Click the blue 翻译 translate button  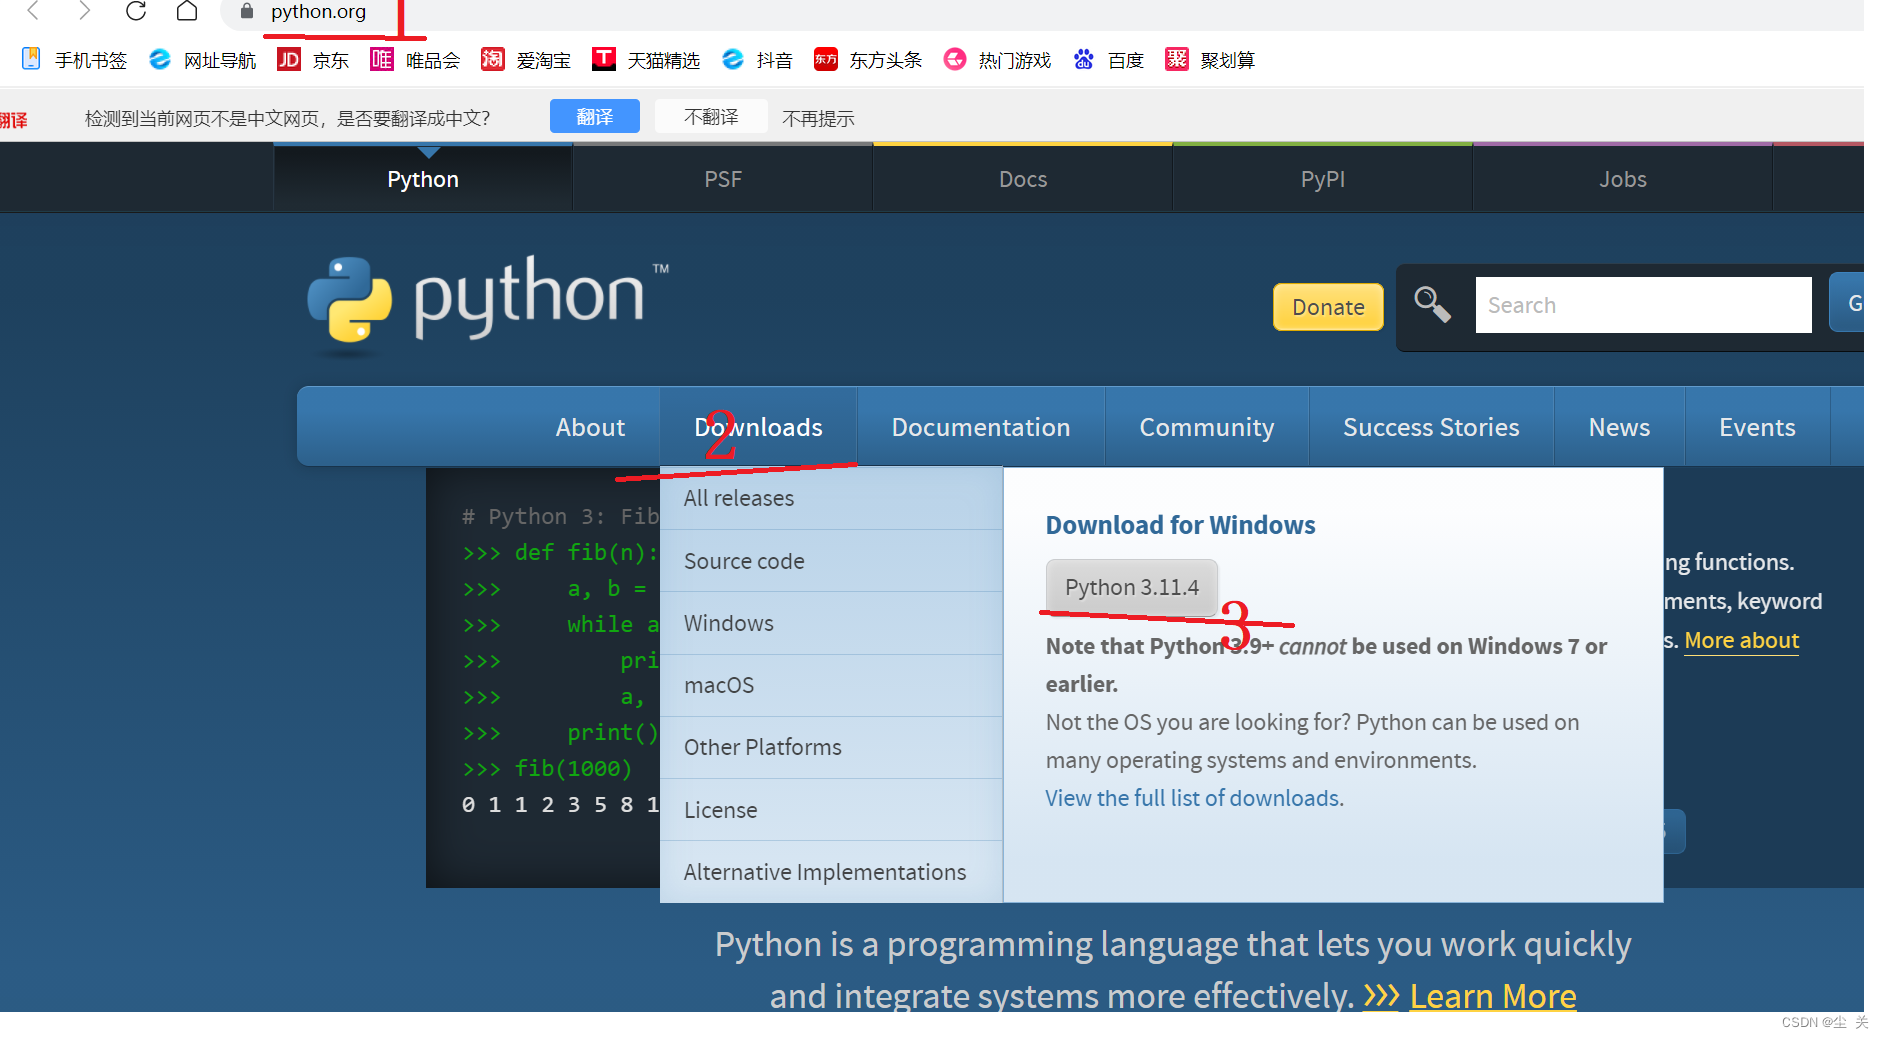[x=595, y=117]
